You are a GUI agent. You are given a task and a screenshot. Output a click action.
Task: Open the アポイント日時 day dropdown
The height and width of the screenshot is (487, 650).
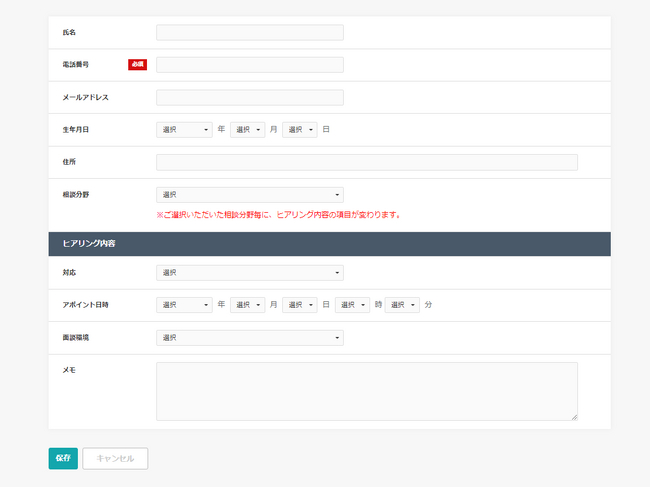point(300,305)
